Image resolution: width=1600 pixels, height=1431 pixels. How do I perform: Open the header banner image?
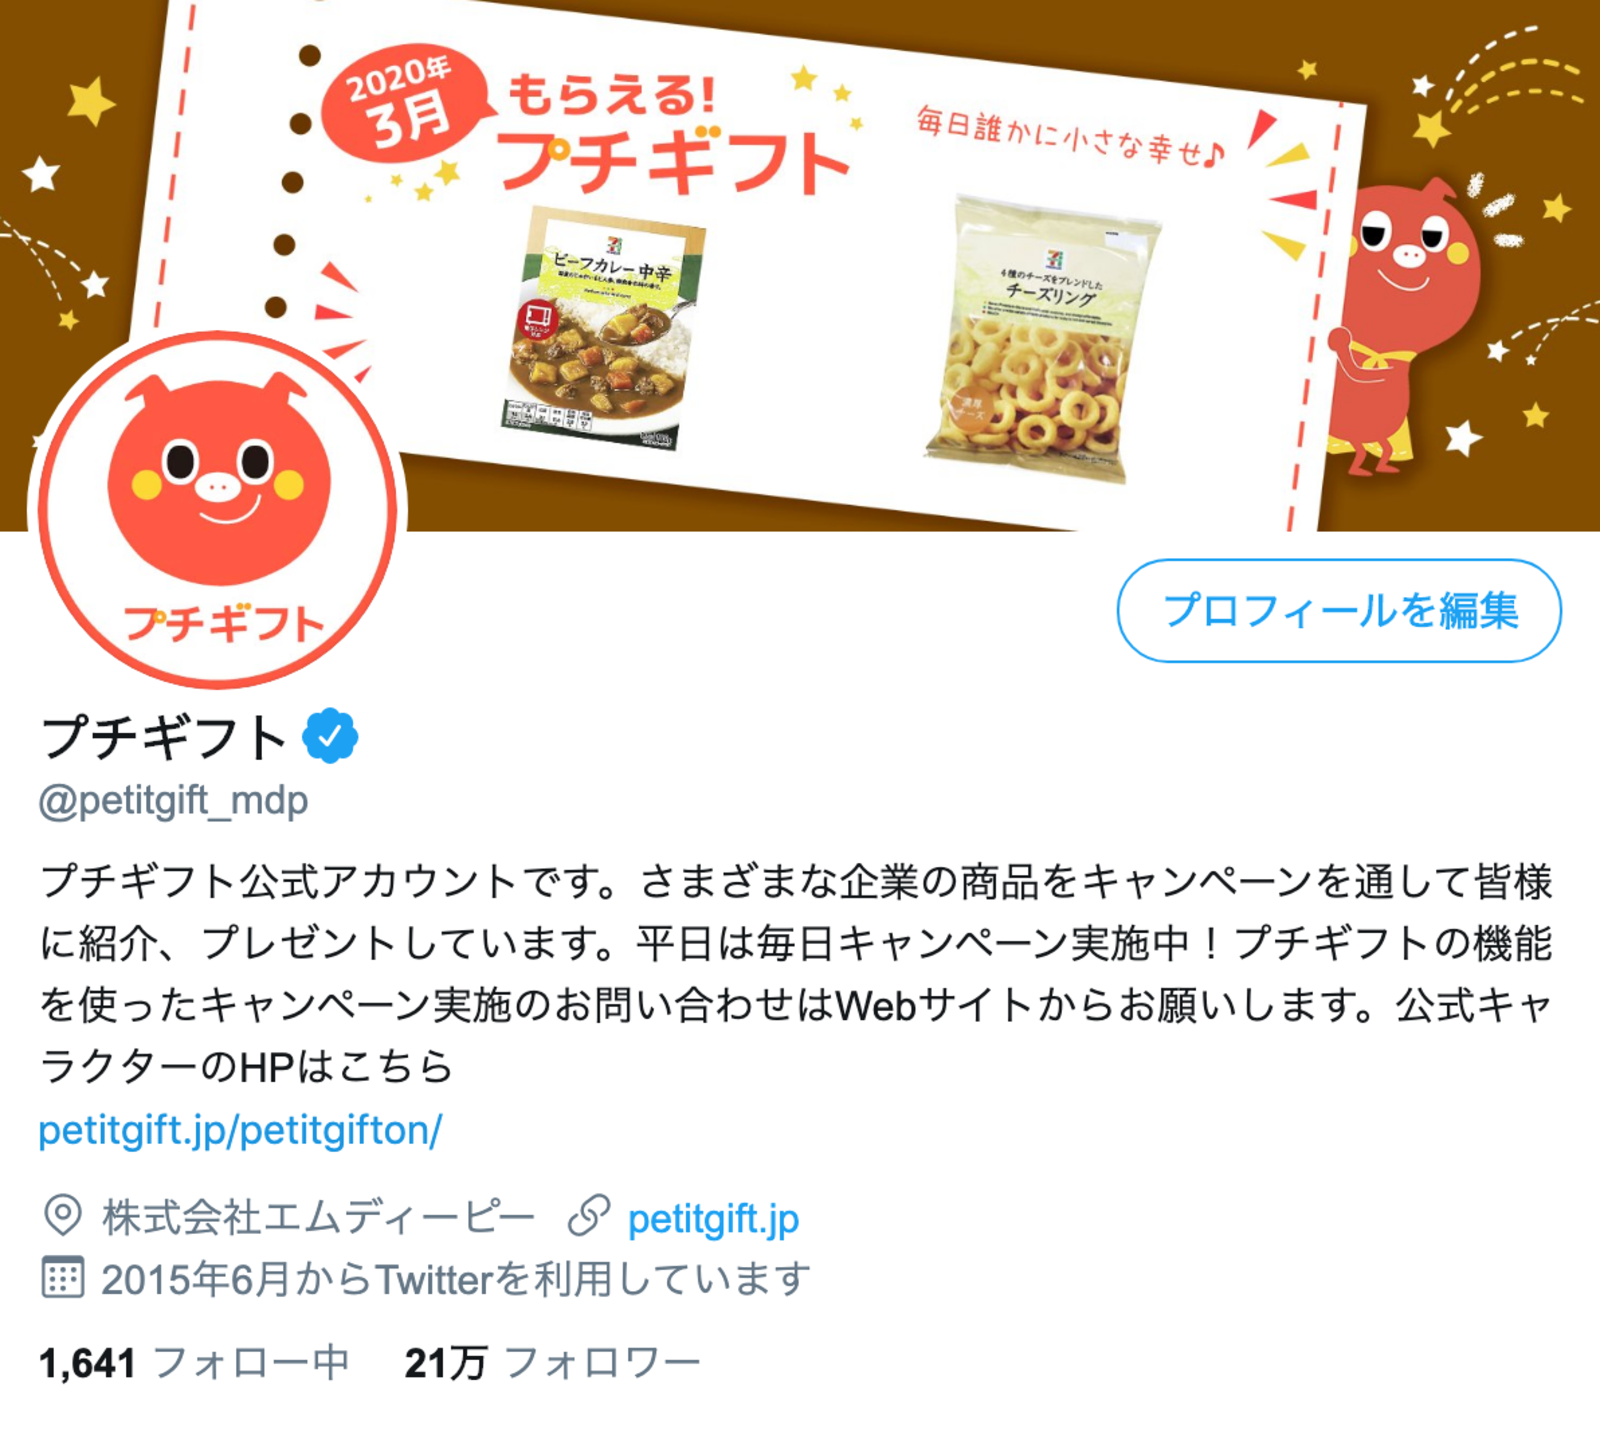click(x=800, y=265)
